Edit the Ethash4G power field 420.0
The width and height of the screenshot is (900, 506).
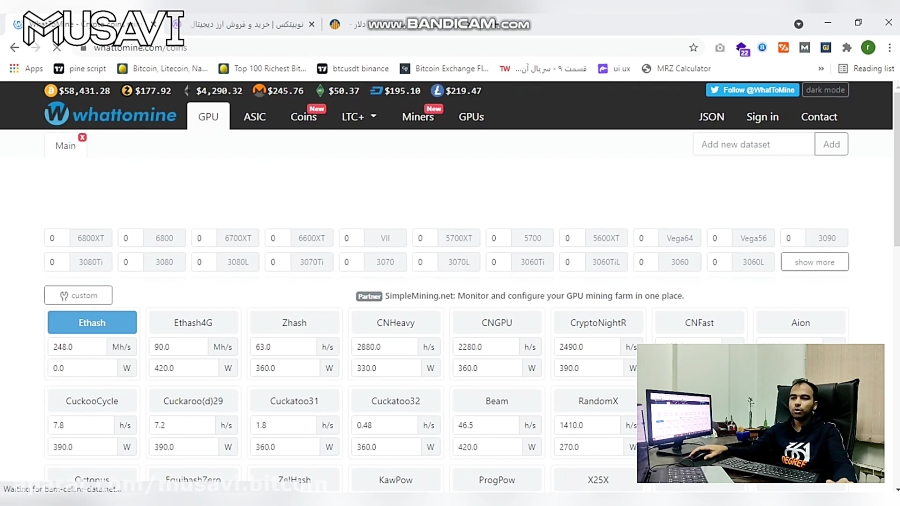pyautogui.click(x=184, y=368)
